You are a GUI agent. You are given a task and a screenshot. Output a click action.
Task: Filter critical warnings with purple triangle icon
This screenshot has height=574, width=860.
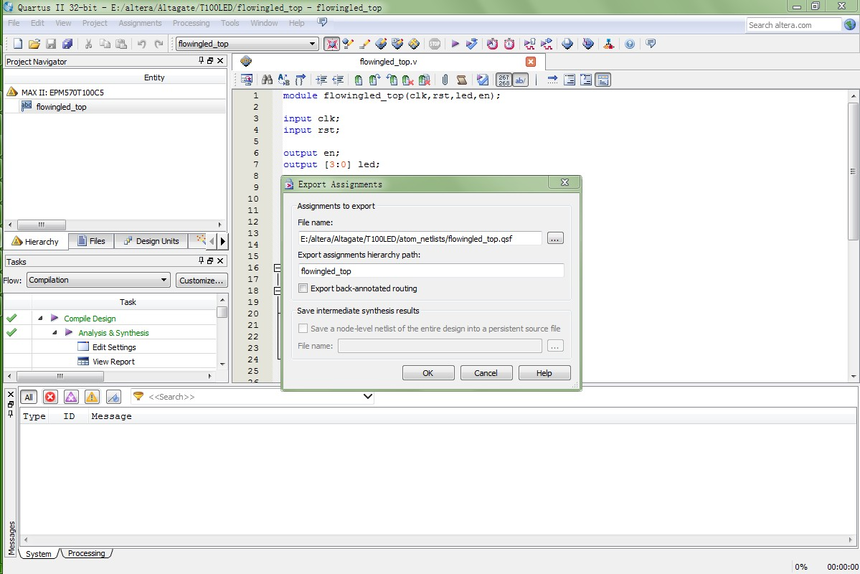(71, 397)
